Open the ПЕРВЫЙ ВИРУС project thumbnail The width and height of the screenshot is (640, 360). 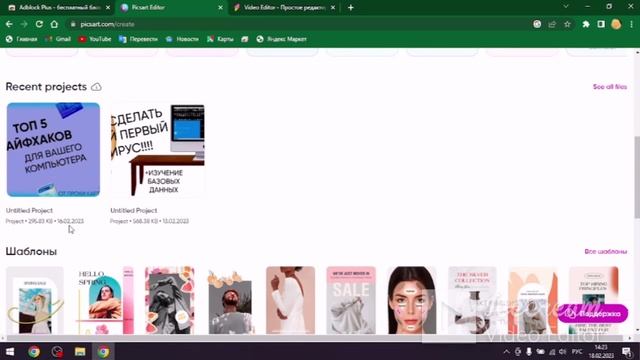[158, 149]
